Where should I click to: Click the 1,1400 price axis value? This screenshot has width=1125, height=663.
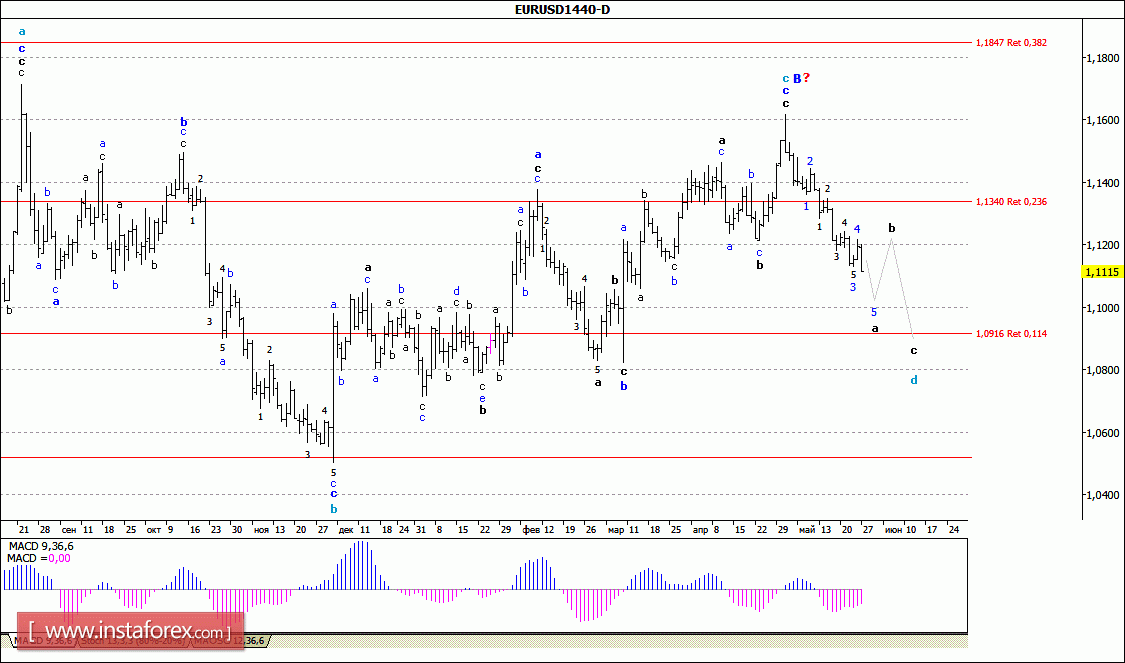1103,183
